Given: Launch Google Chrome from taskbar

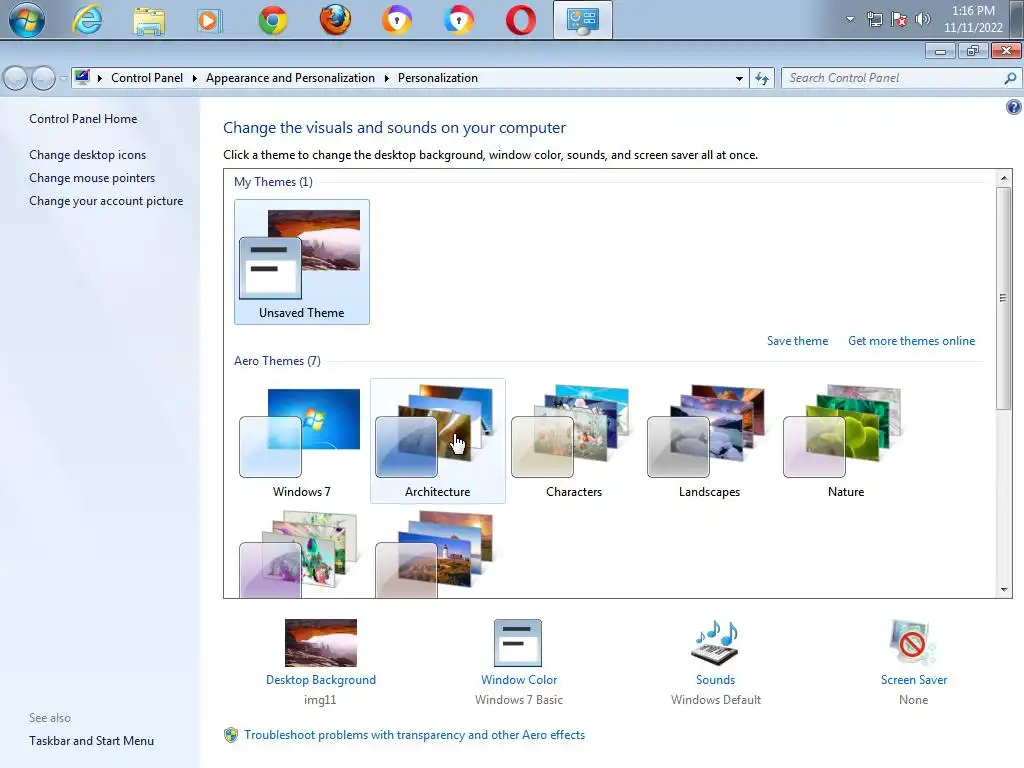Looking at the screenshot, I should [272, 20].
